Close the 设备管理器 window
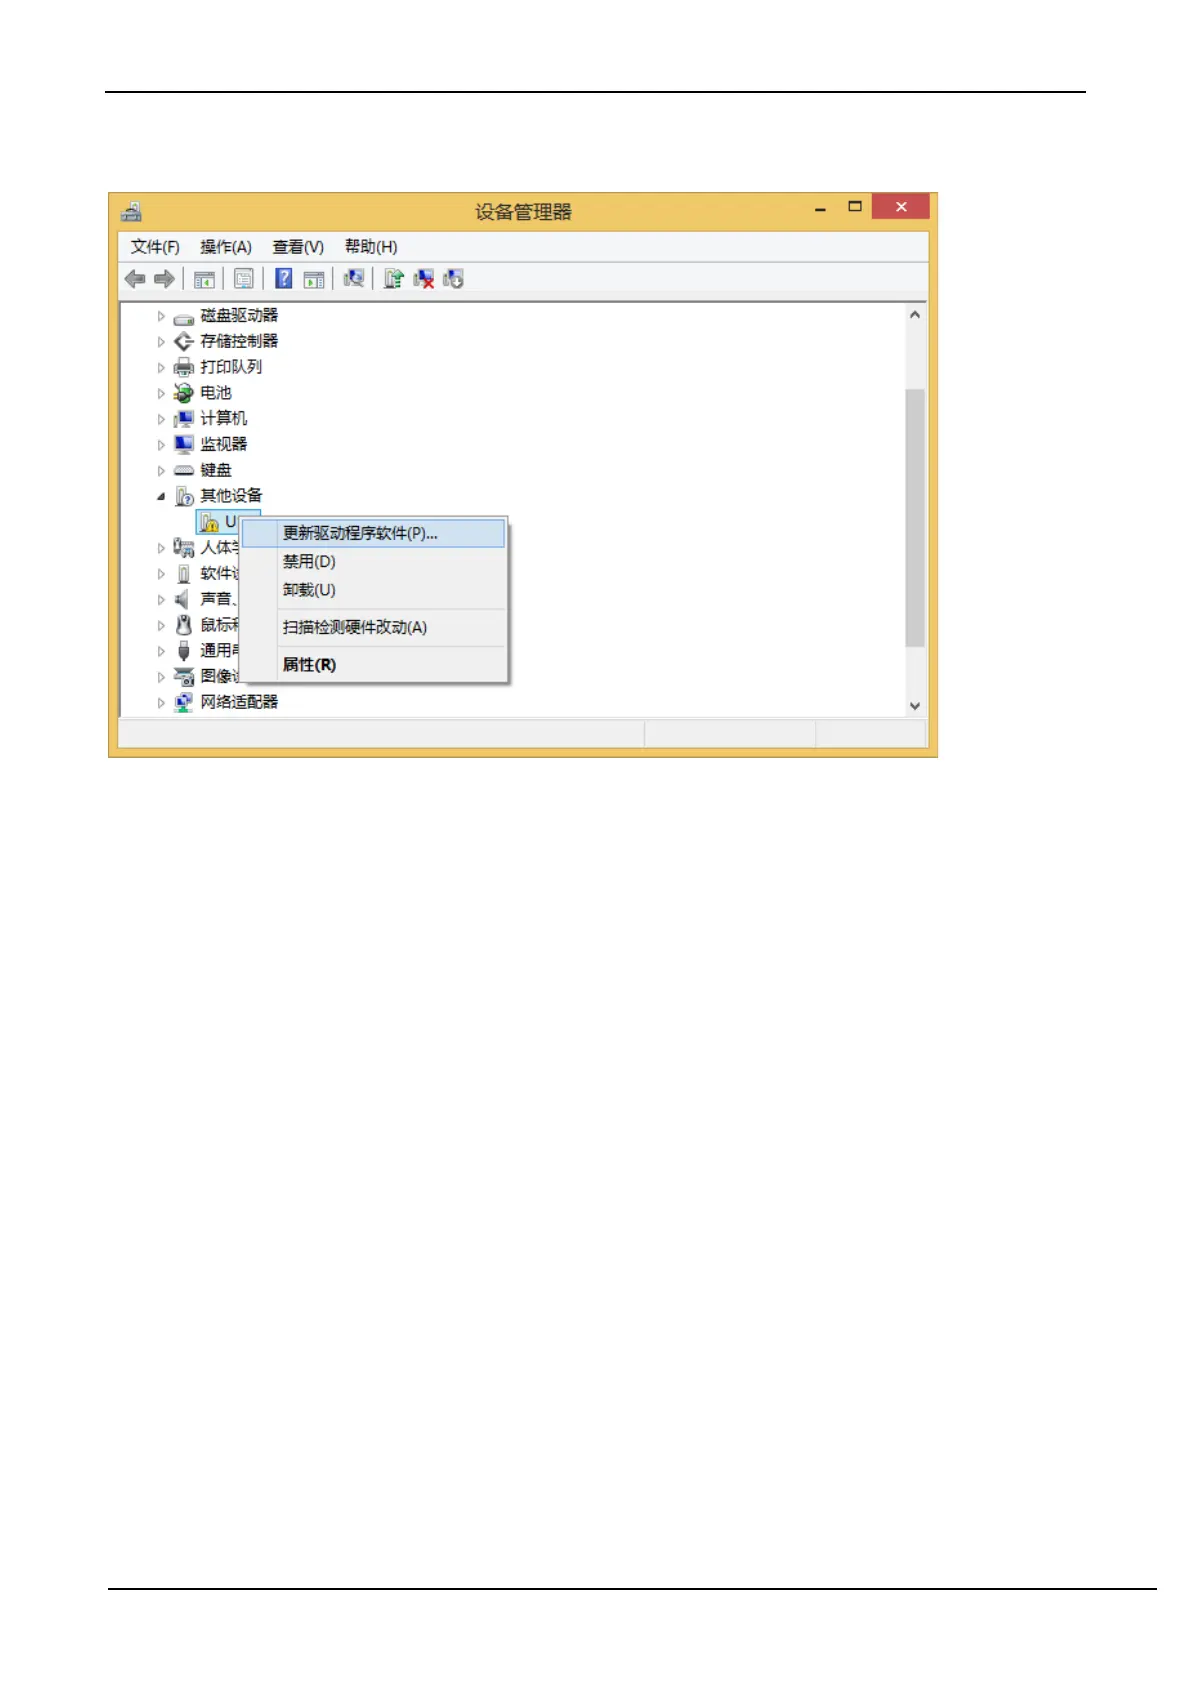Image resolution: width=1191 pixels, height=1684 pixels. click(x=901, y=206)
